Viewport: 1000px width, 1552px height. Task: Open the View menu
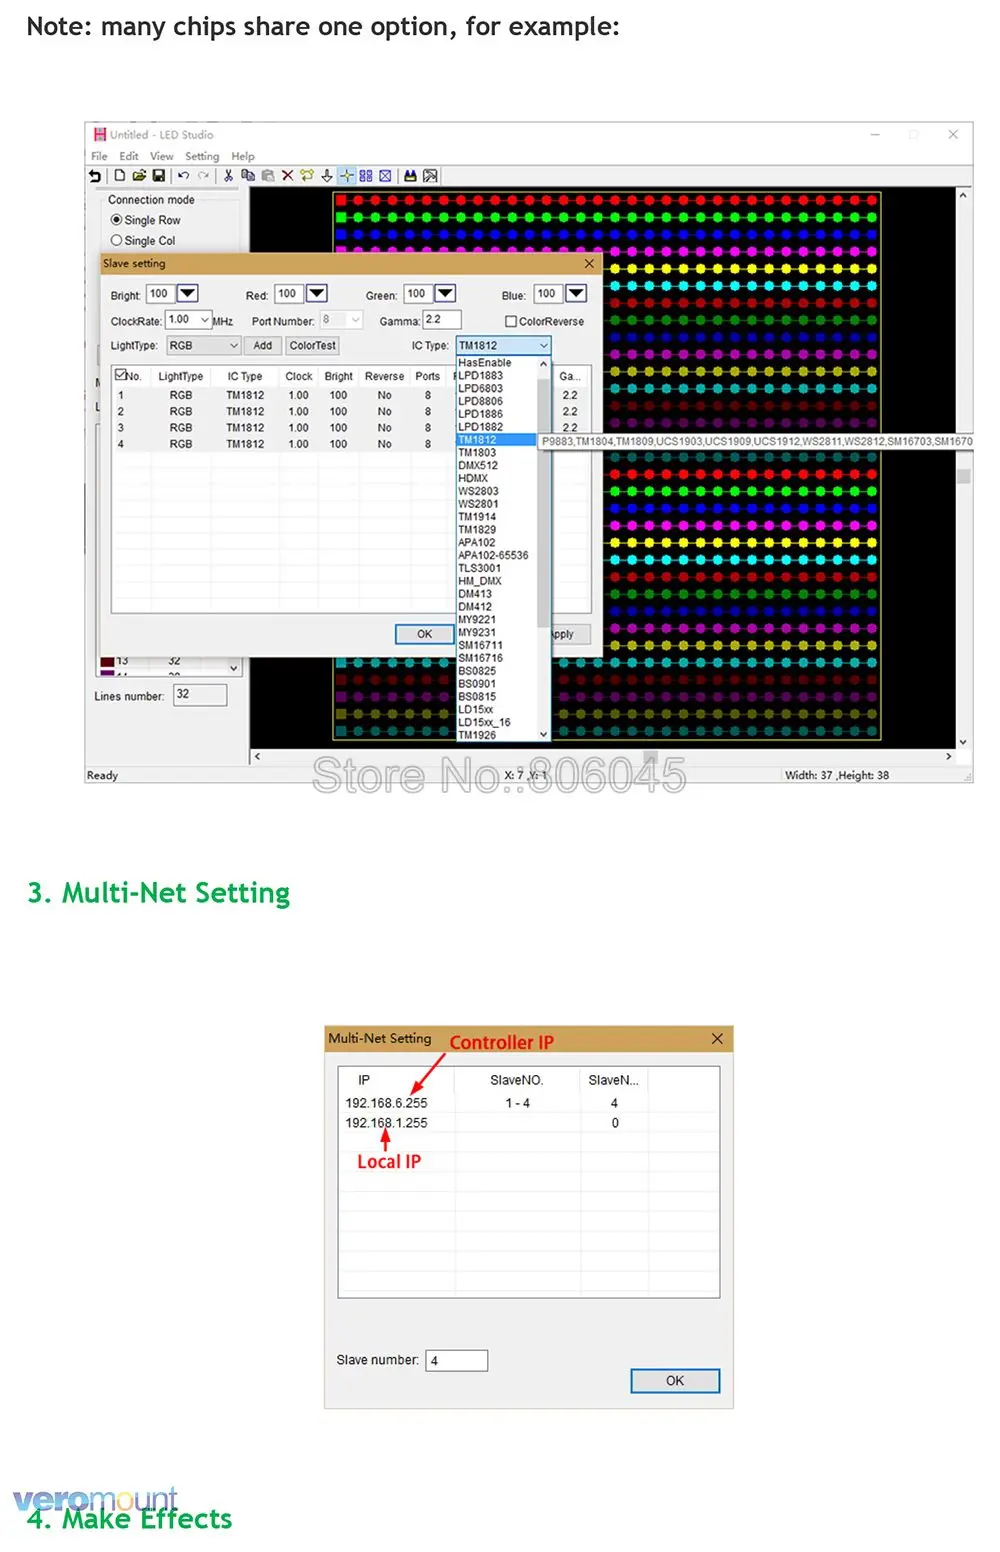[x=162, y=156]
